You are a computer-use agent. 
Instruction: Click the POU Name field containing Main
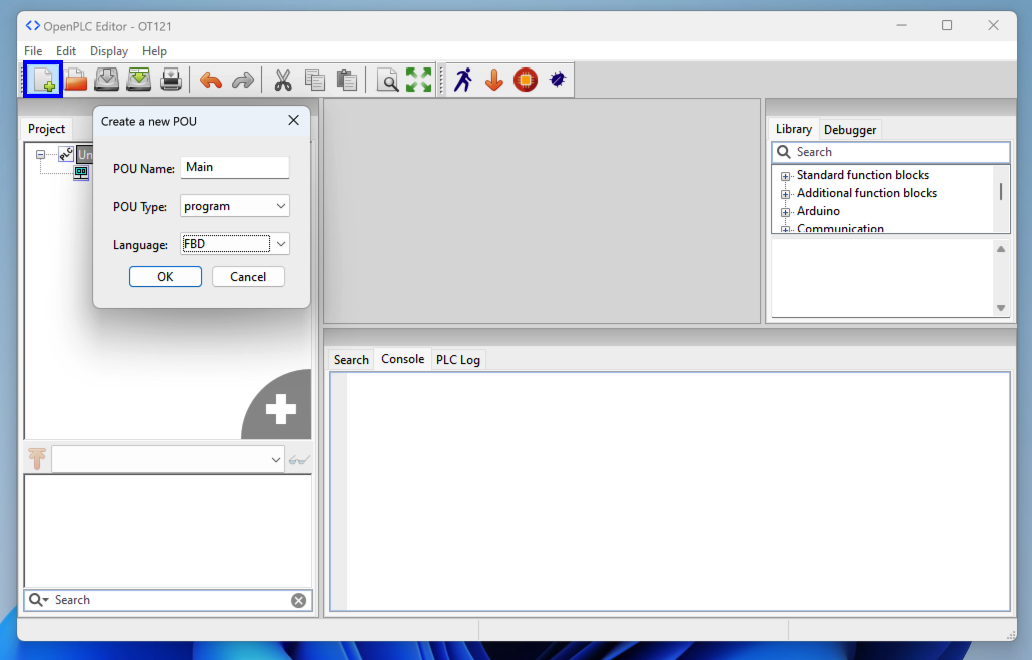click(x=235, y=167)
